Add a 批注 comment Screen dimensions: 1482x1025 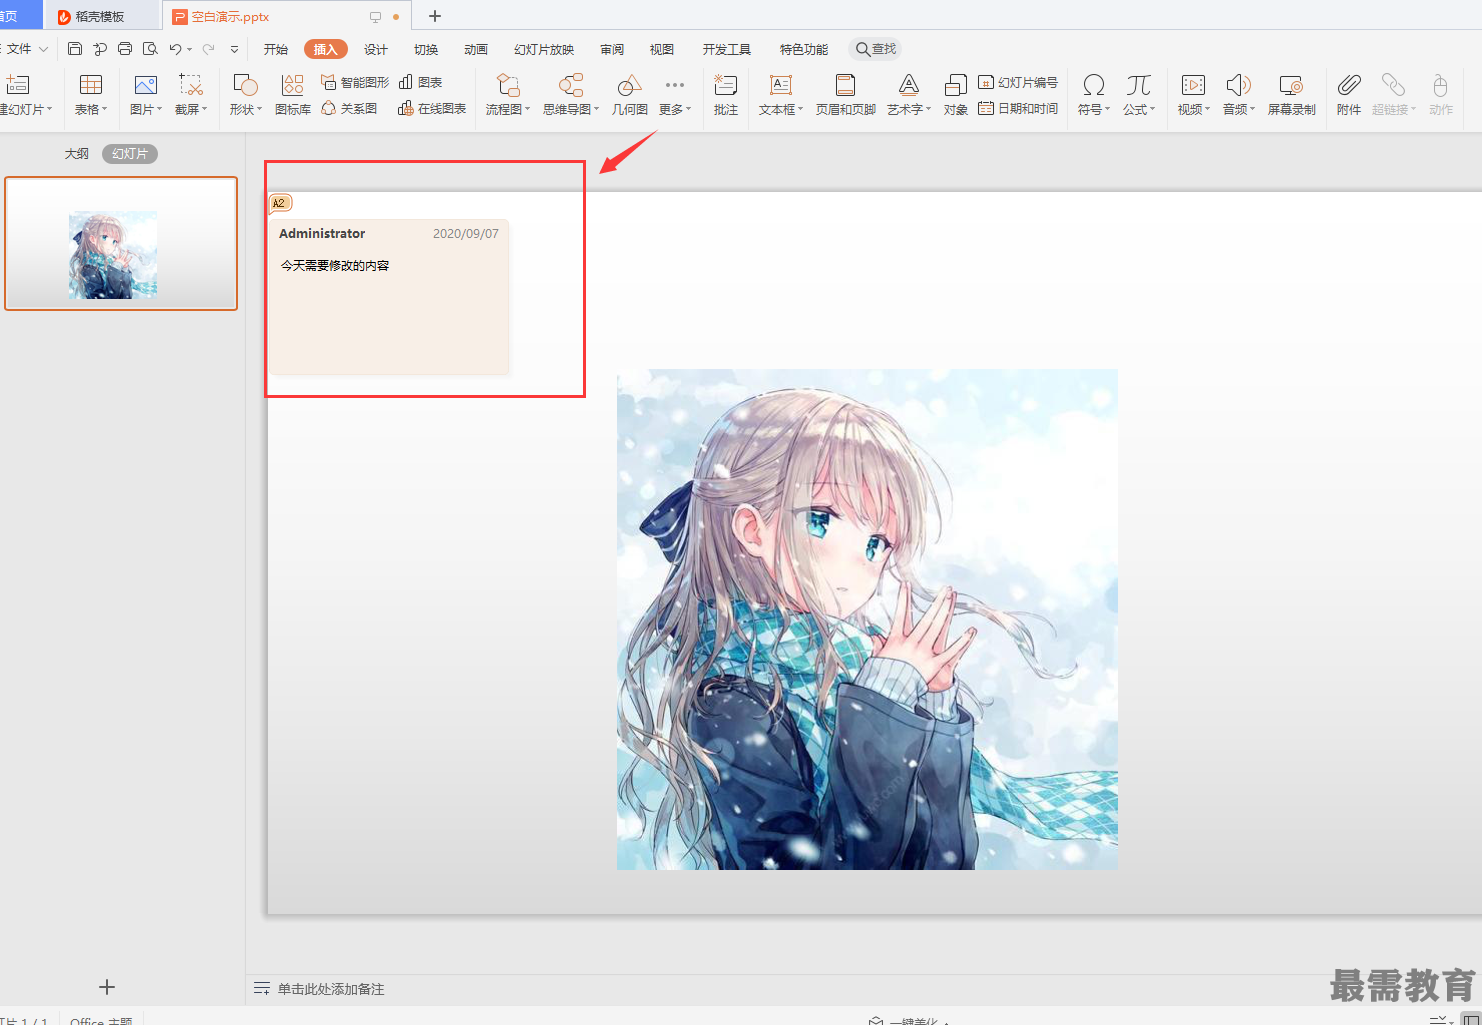726,95
